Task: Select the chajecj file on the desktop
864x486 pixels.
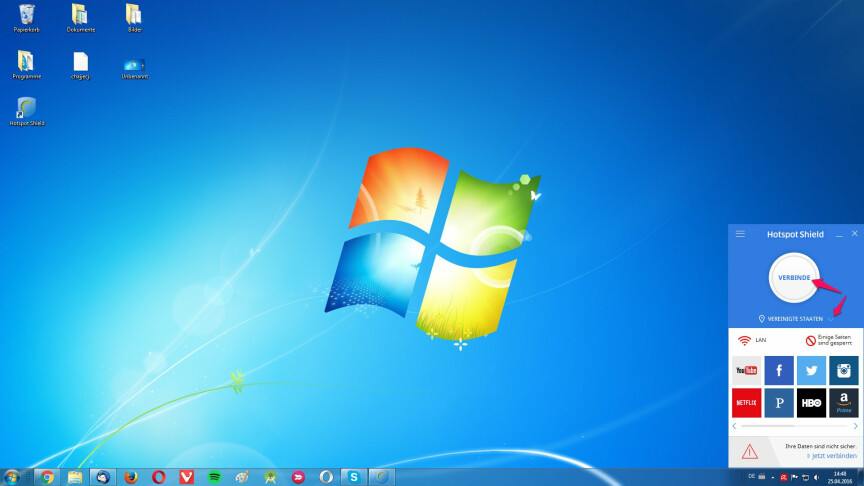Action: [x=80, y=66]
